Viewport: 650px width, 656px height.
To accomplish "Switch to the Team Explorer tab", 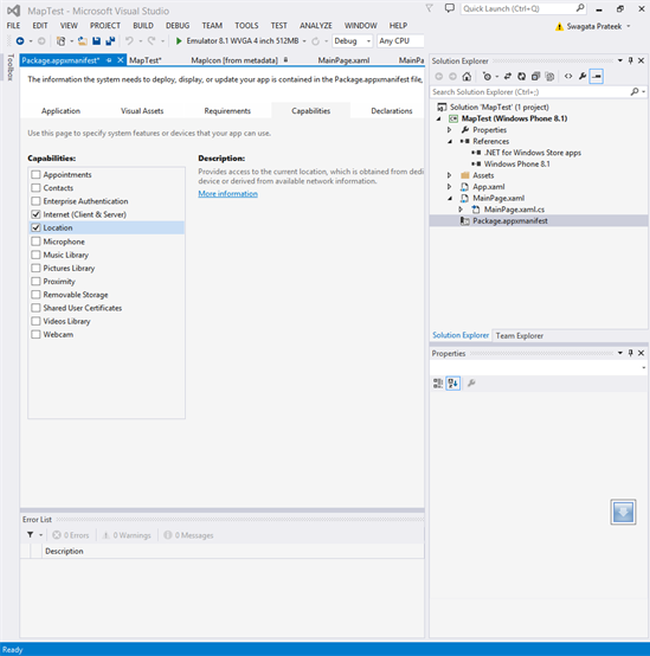I will click(519, 336).
